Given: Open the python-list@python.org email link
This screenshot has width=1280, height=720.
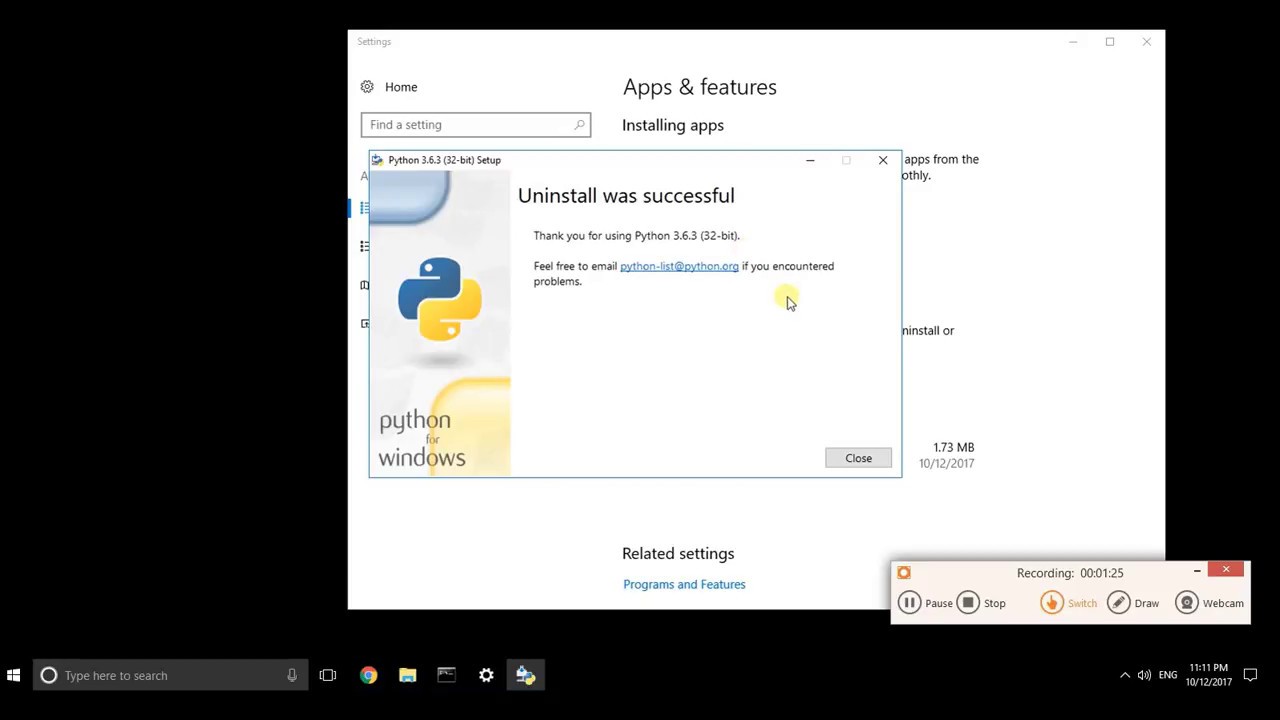Looking at the screenshot, I should [679, 266].
